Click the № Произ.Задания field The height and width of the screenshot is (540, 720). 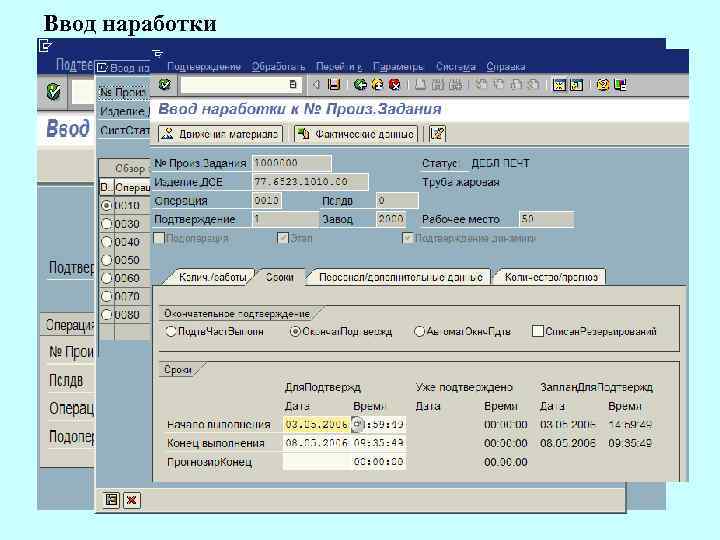tap(292, 163)
